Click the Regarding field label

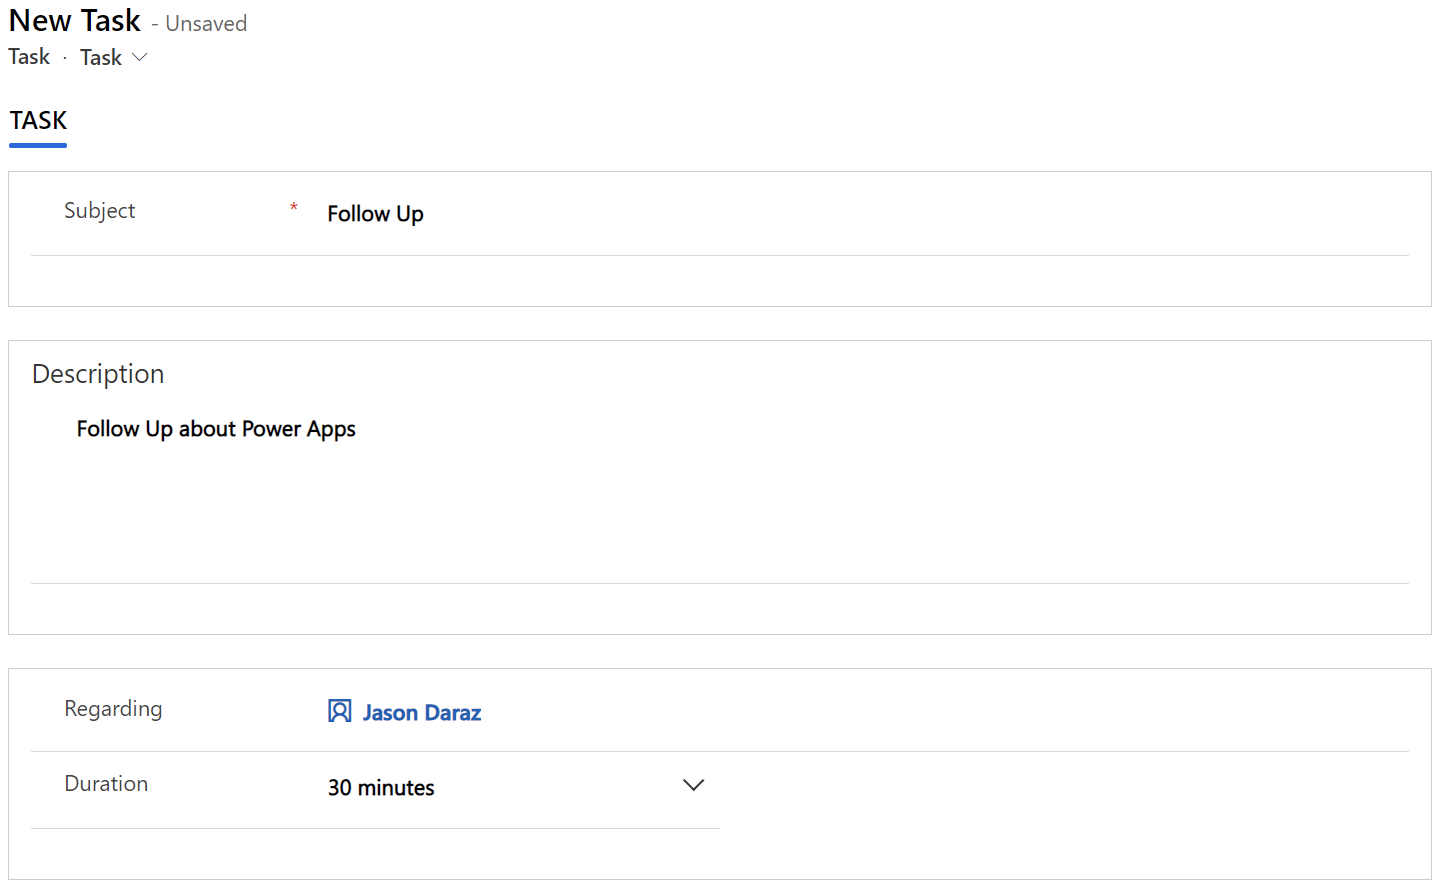[x=113, y=709]
